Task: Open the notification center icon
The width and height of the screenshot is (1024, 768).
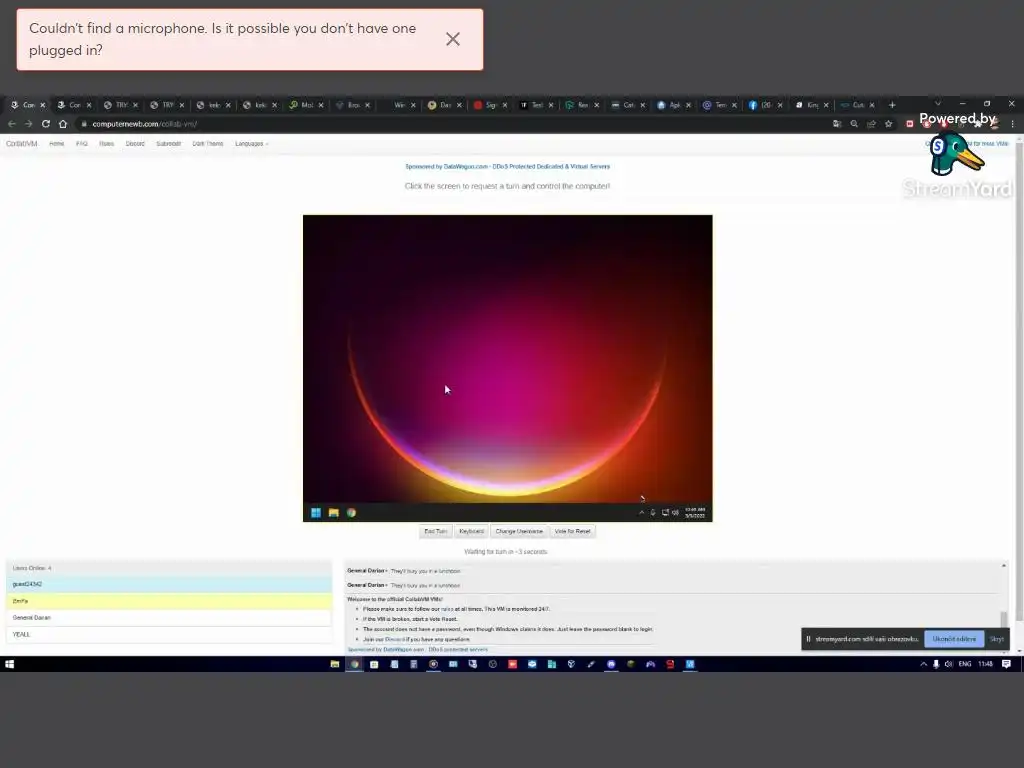Action: tap(1006, 664)
